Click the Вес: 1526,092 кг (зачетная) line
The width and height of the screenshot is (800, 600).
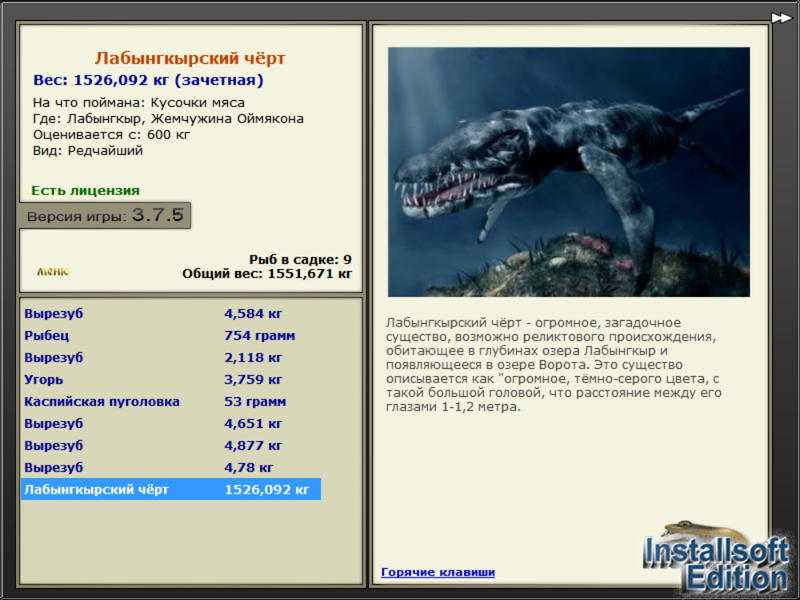click(148, 80)
